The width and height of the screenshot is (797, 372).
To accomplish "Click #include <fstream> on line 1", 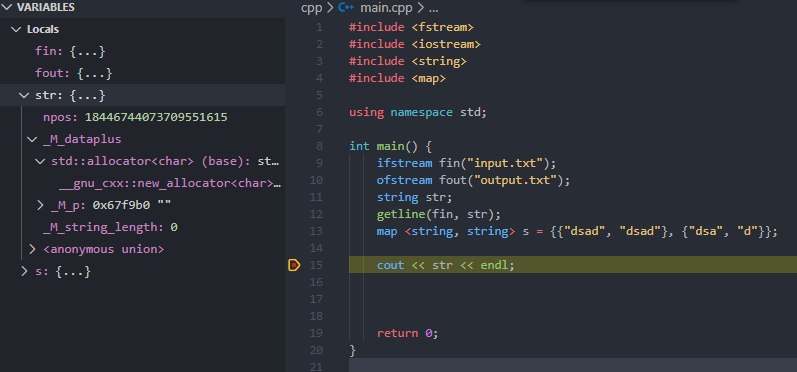I will coord(411,27).
